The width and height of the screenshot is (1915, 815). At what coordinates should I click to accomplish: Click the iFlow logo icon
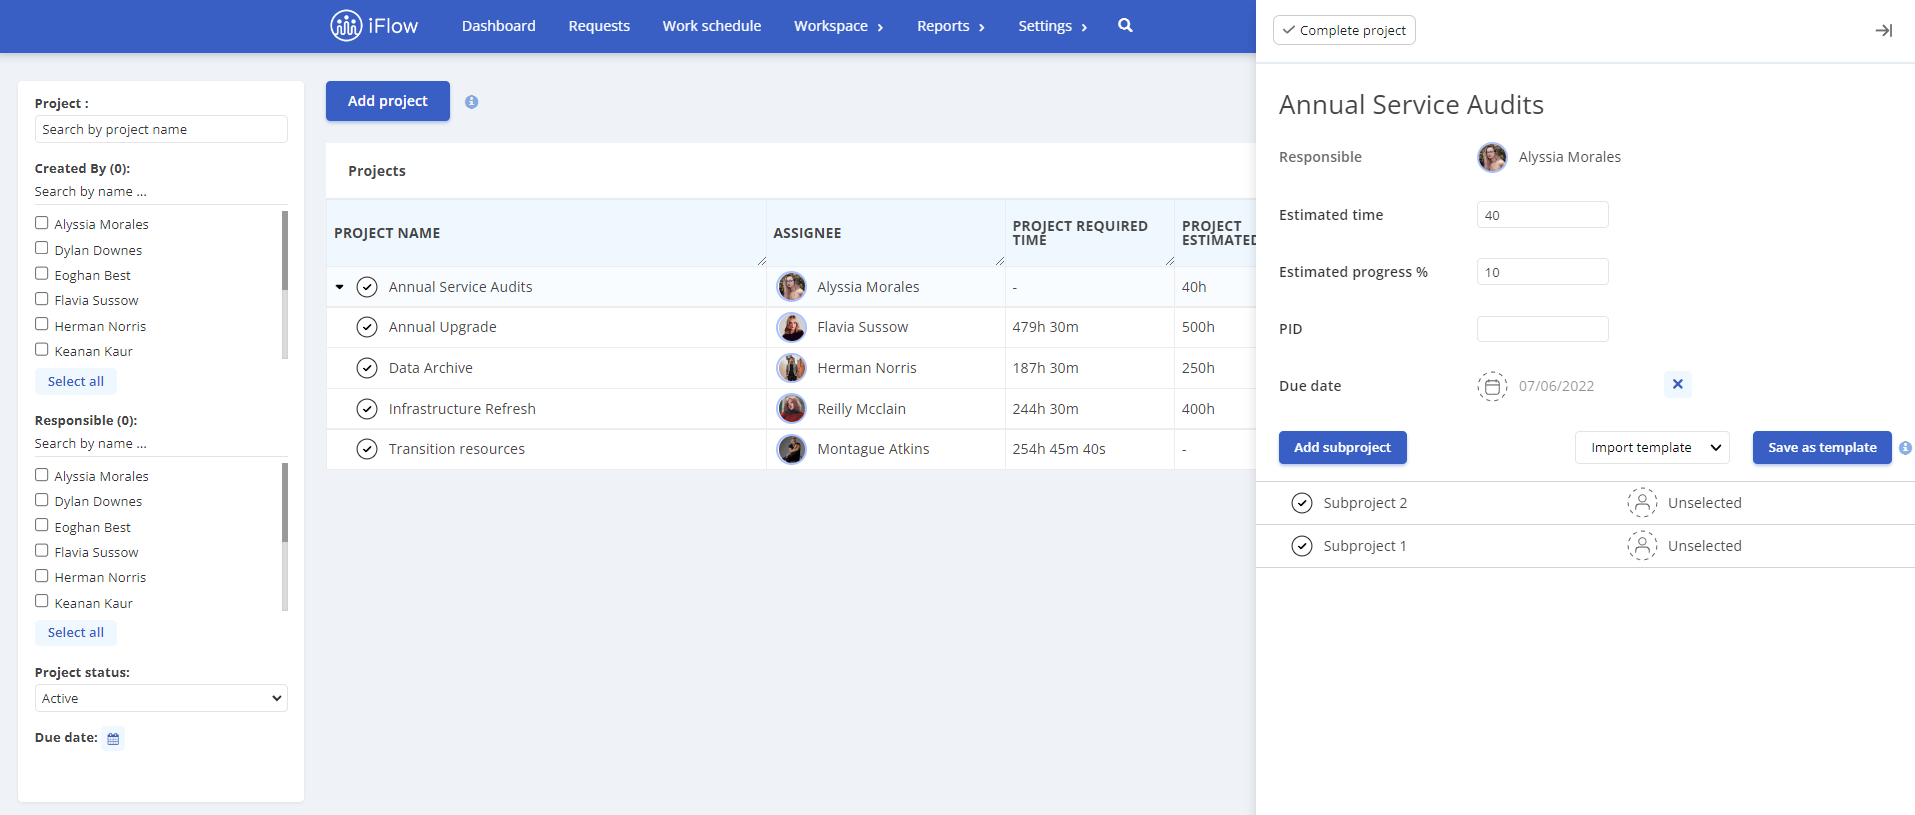pos(346,25)
